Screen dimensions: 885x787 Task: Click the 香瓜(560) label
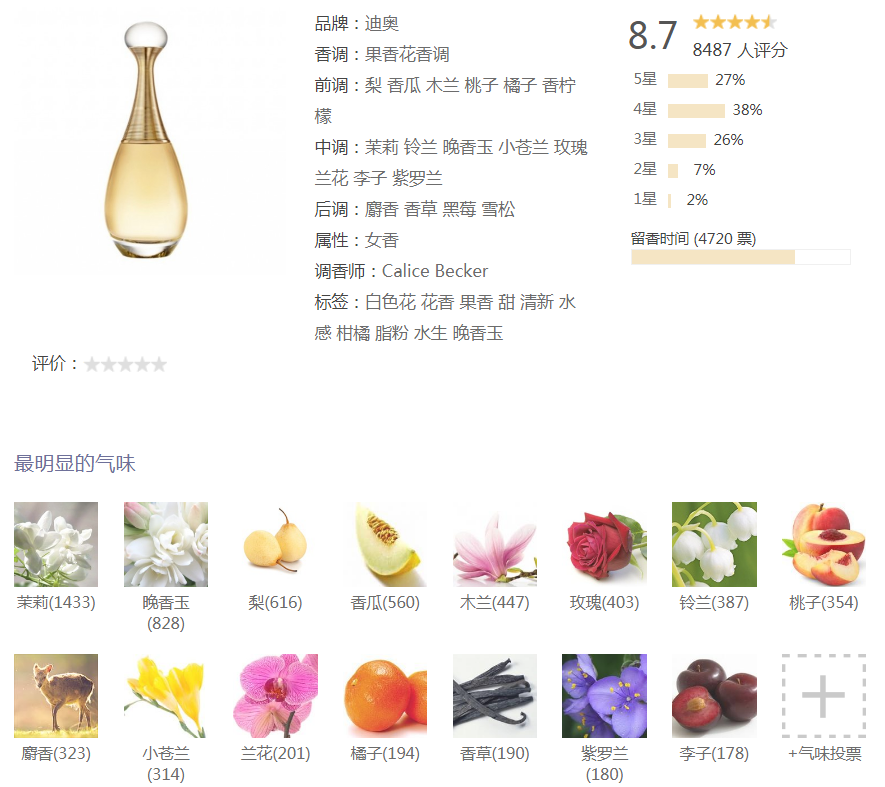(x=385, y=602)
